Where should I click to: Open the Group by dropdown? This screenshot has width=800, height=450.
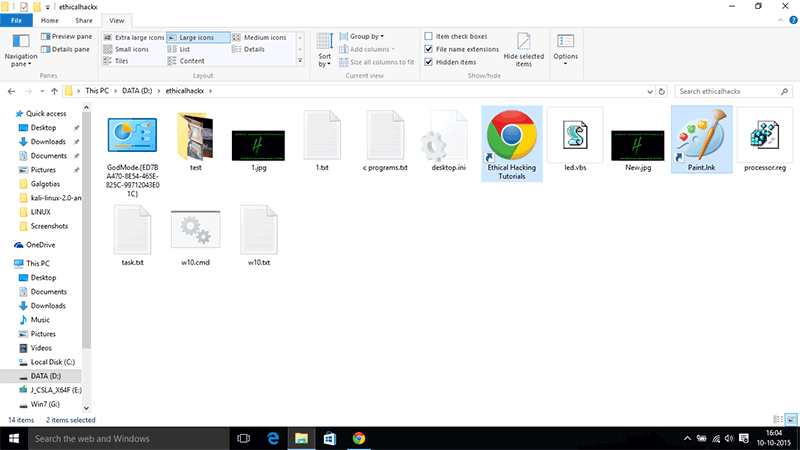[x=372, y=37]
